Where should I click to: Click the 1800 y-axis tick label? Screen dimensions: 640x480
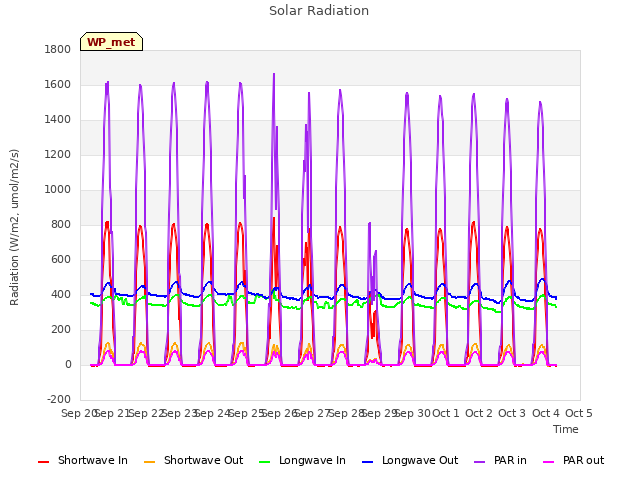click(58, 50)
